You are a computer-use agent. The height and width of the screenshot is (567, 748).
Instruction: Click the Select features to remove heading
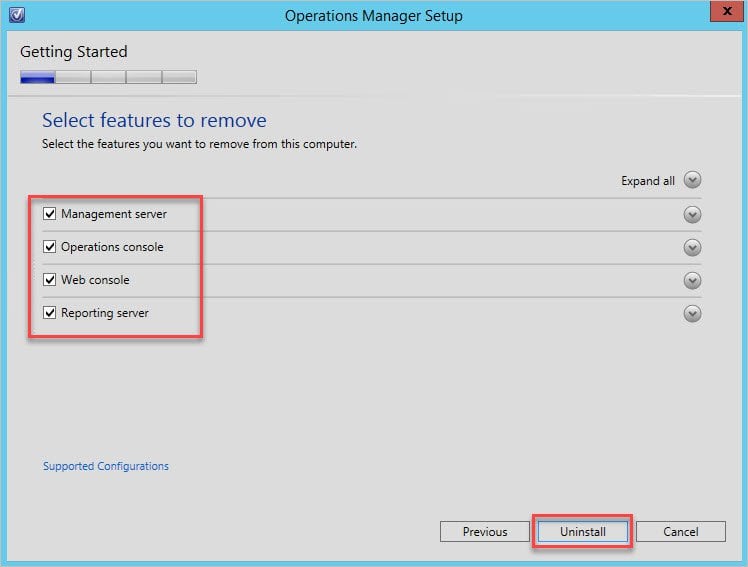(x=154, y=120)
